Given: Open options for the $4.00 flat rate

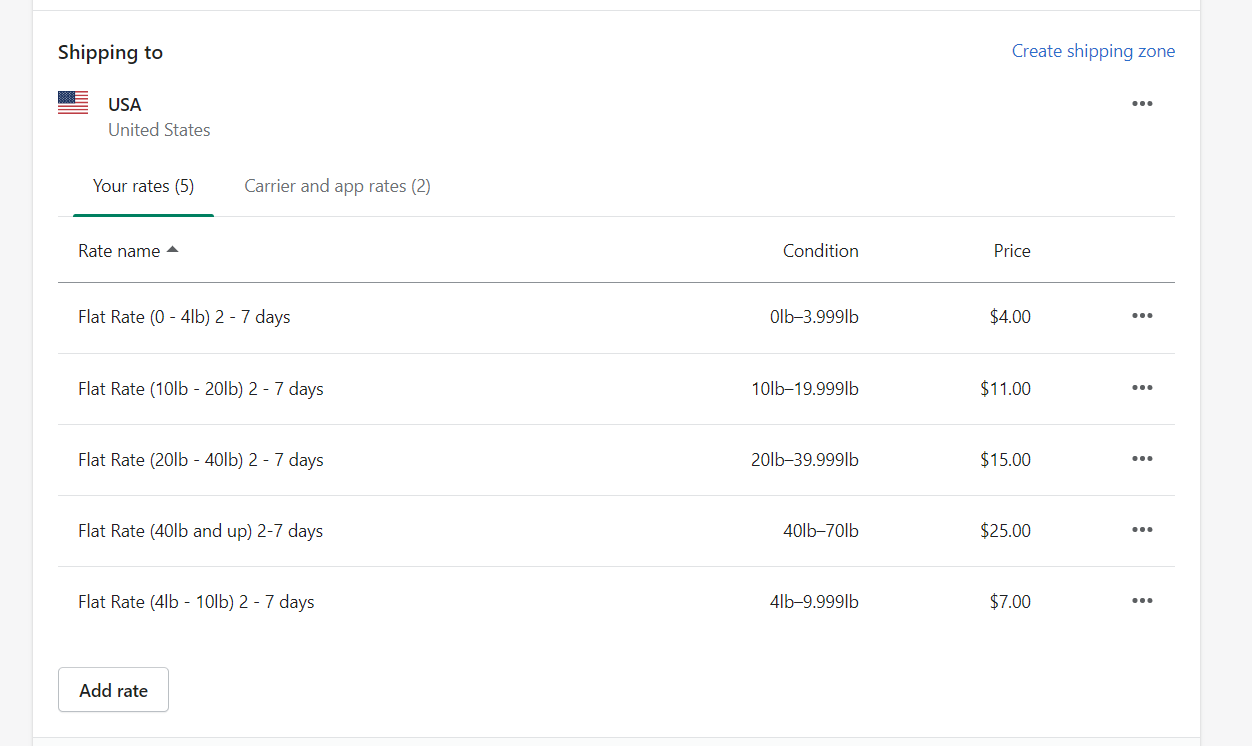Looking at the screenshot, I should pyautogui.click(x=1142, y=316).
